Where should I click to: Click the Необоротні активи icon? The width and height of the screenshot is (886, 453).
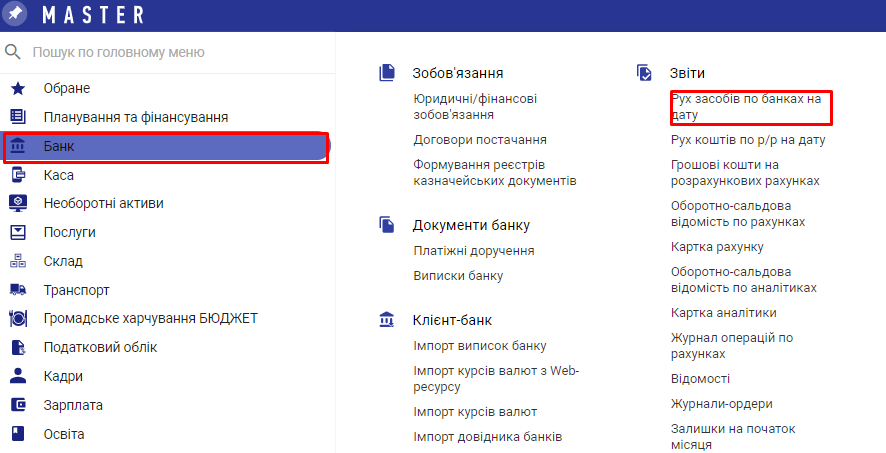click(17, 203)
